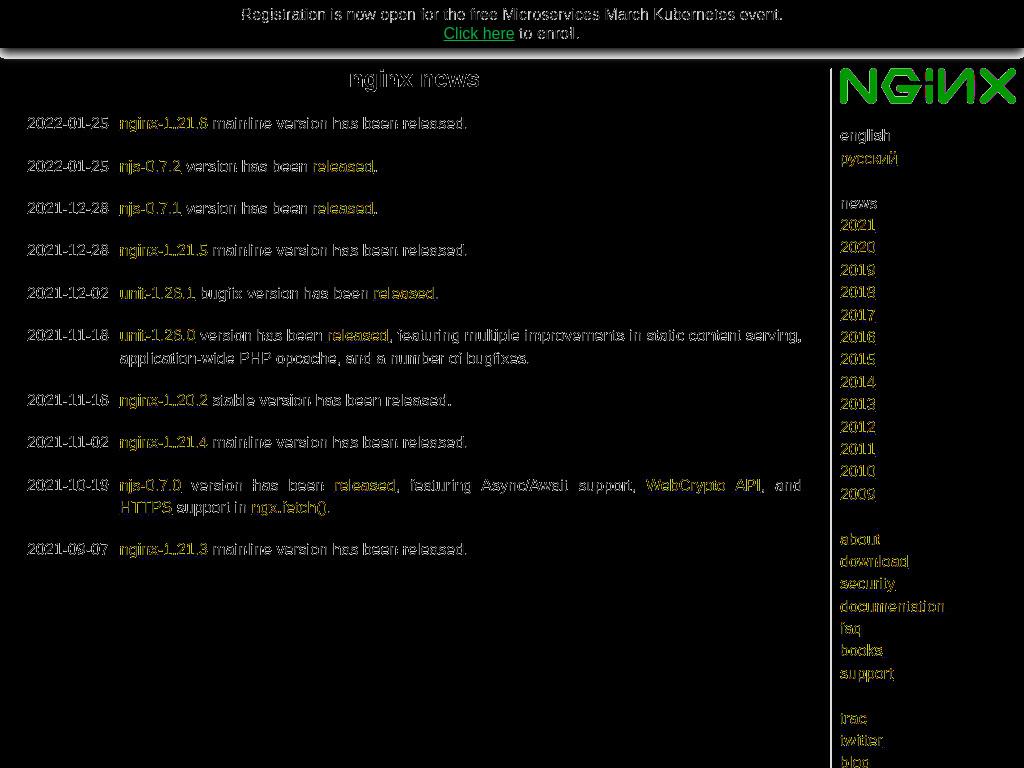
Task: Open the WebCrypto API link
Action: click(703, 485)
